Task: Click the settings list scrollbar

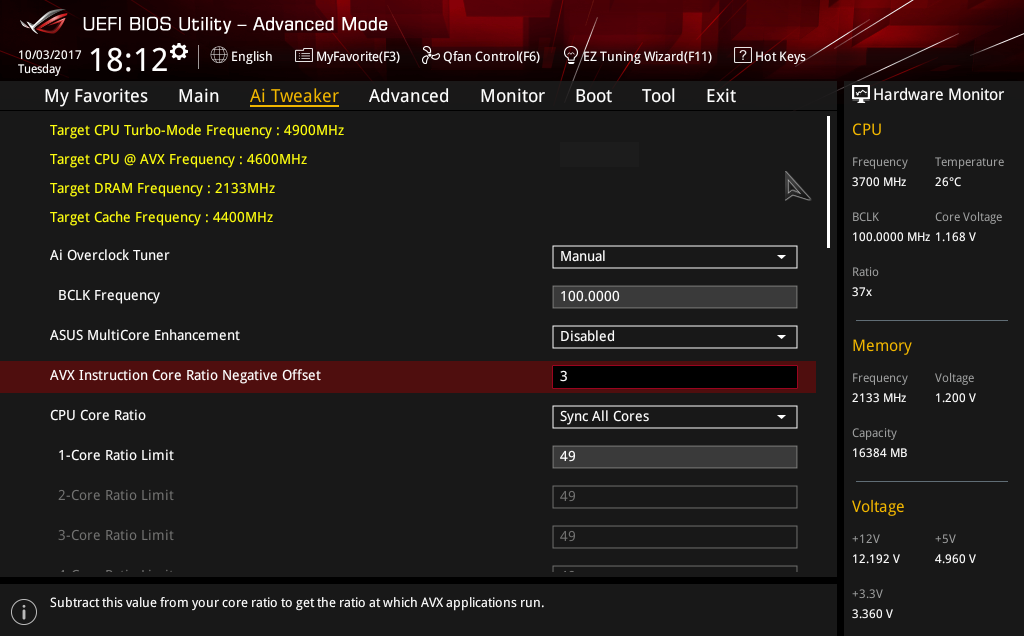Action: point(828,182)
